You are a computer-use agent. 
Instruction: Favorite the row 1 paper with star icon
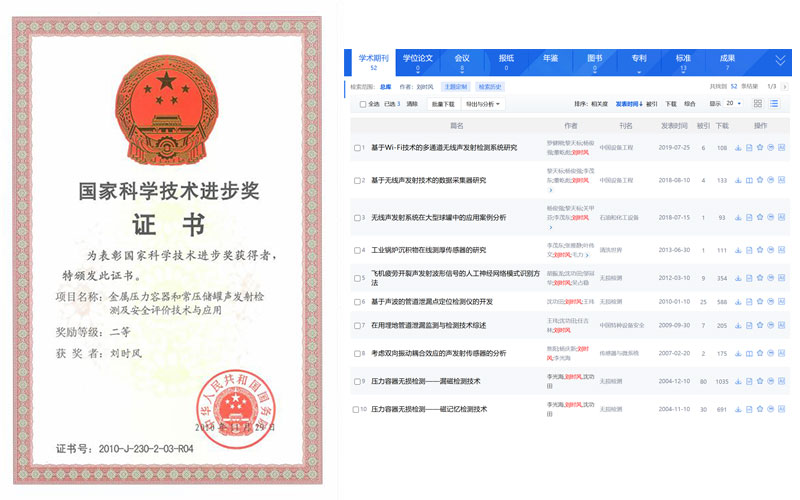point(760,147)
